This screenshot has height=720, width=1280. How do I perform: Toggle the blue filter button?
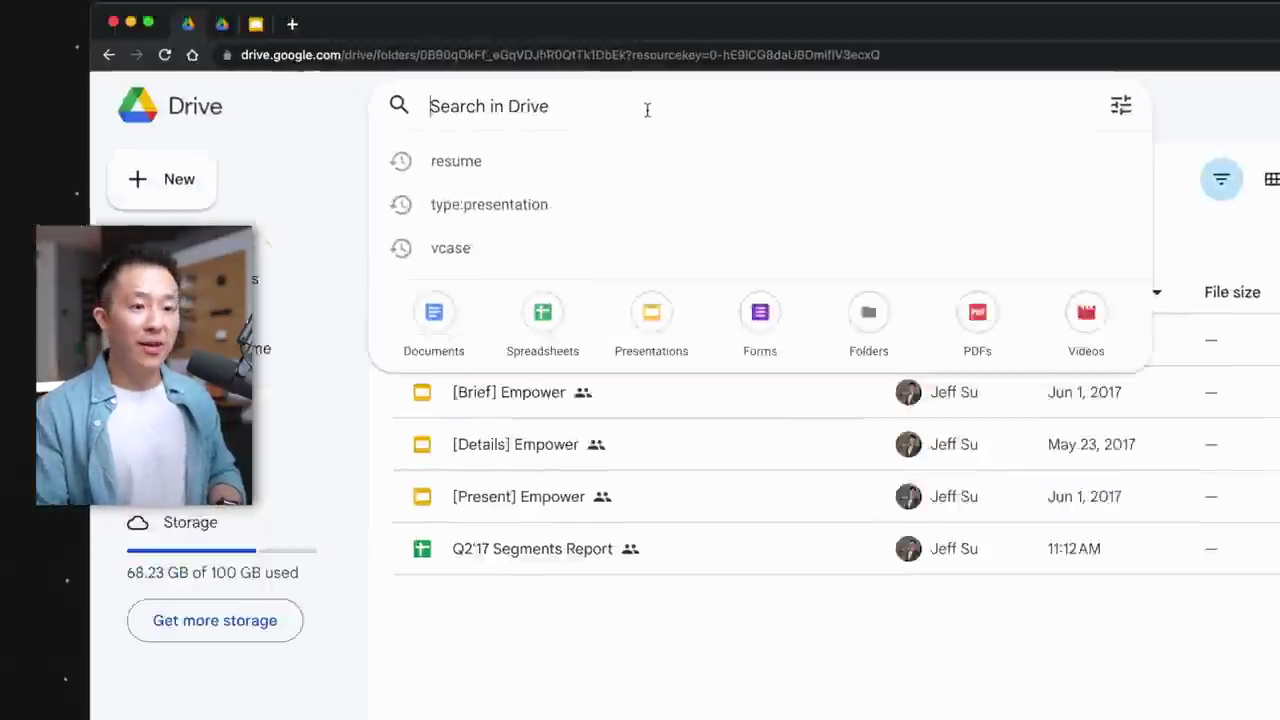[1221, 179]
